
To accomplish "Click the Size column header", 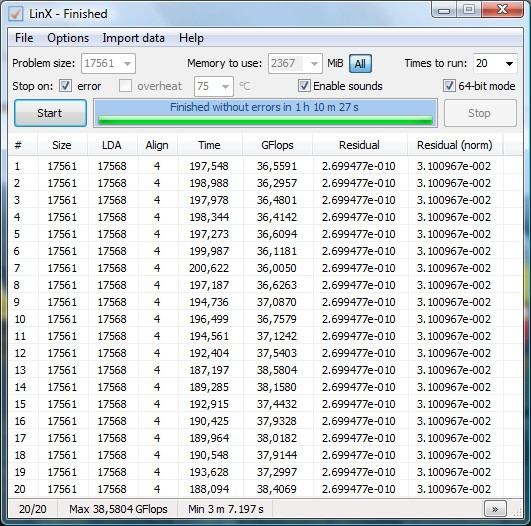I will click(x=62, y=145).
